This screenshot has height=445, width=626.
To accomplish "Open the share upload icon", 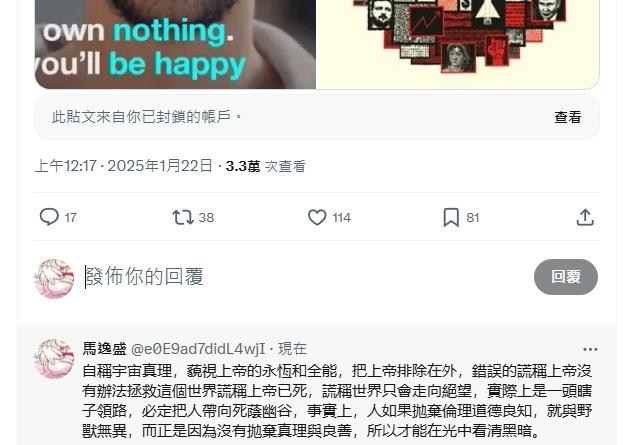I will click(x=585, y=218).
